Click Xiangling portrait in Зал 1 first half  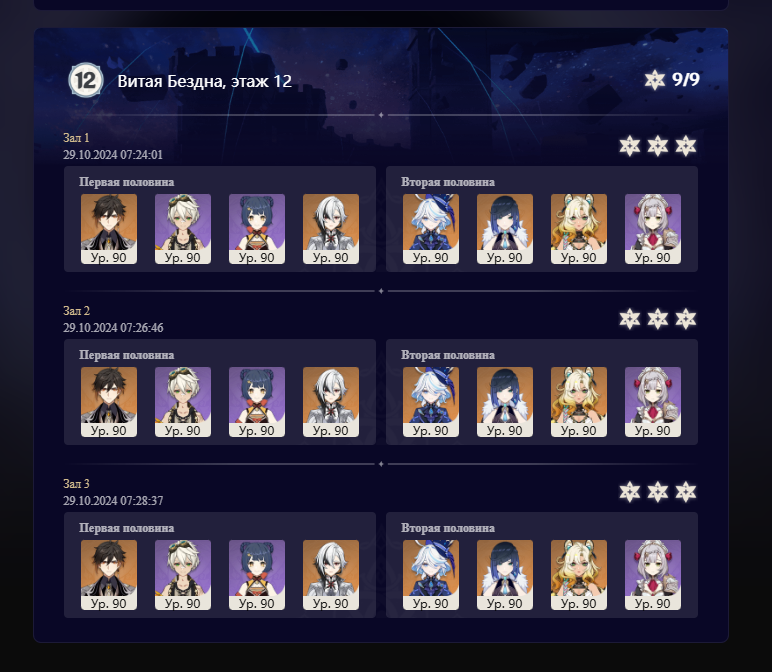click(257, 229)
